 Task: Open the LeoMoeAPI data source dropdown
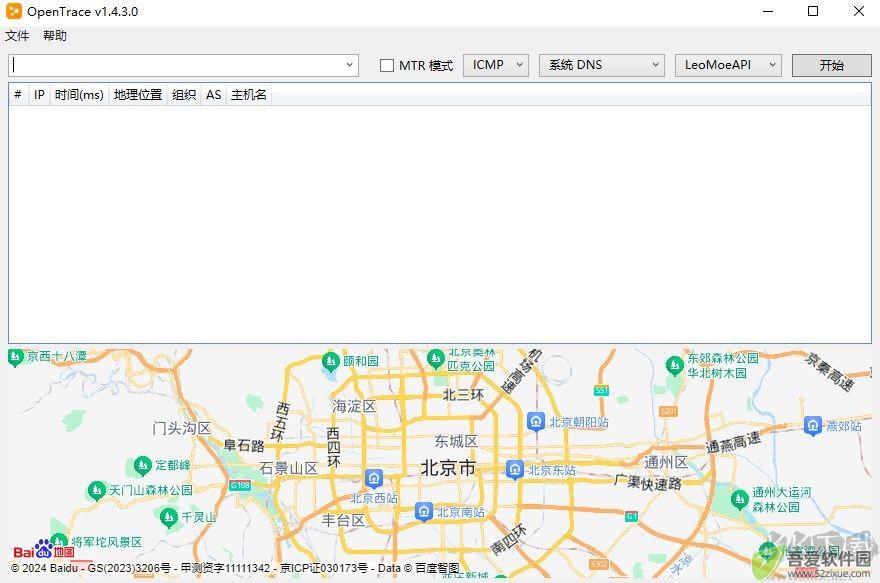coord(728,65)
